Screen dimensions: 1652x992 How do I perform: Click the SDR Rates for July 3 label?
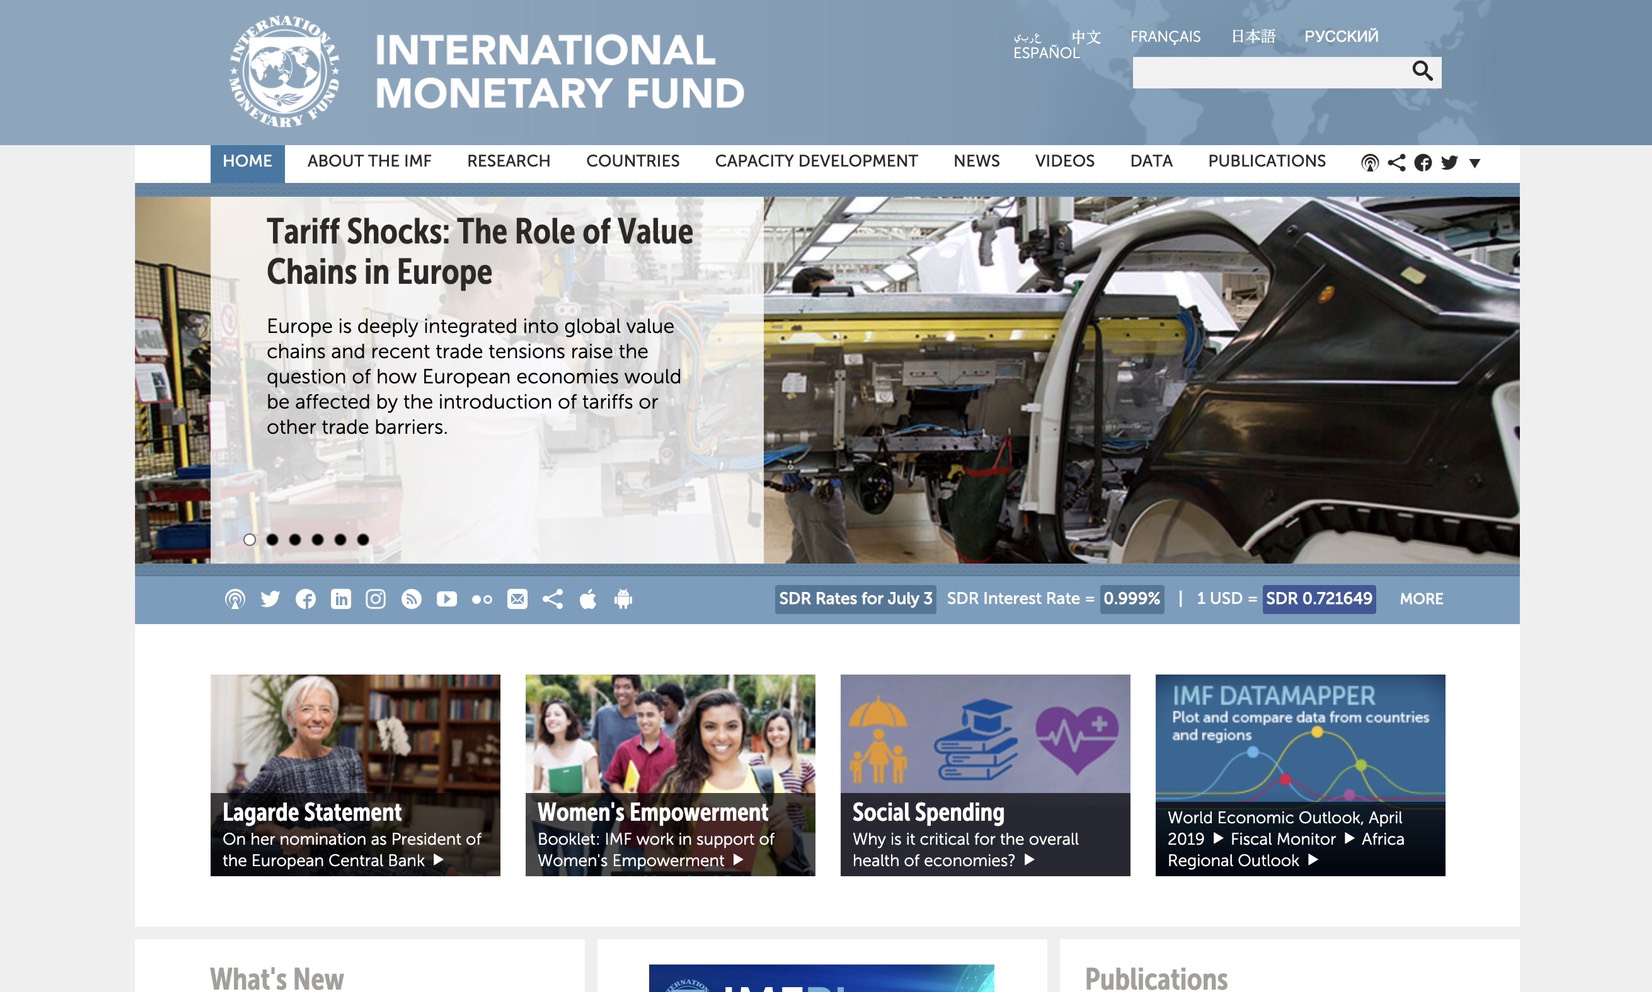[856, 599]
